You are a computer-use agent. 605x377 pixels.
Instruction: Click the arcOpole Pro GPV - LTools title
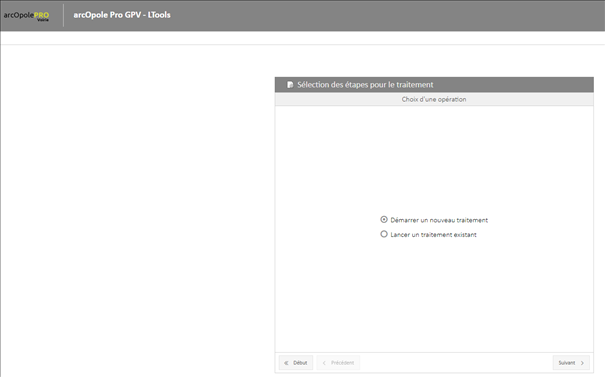(122, 15)
